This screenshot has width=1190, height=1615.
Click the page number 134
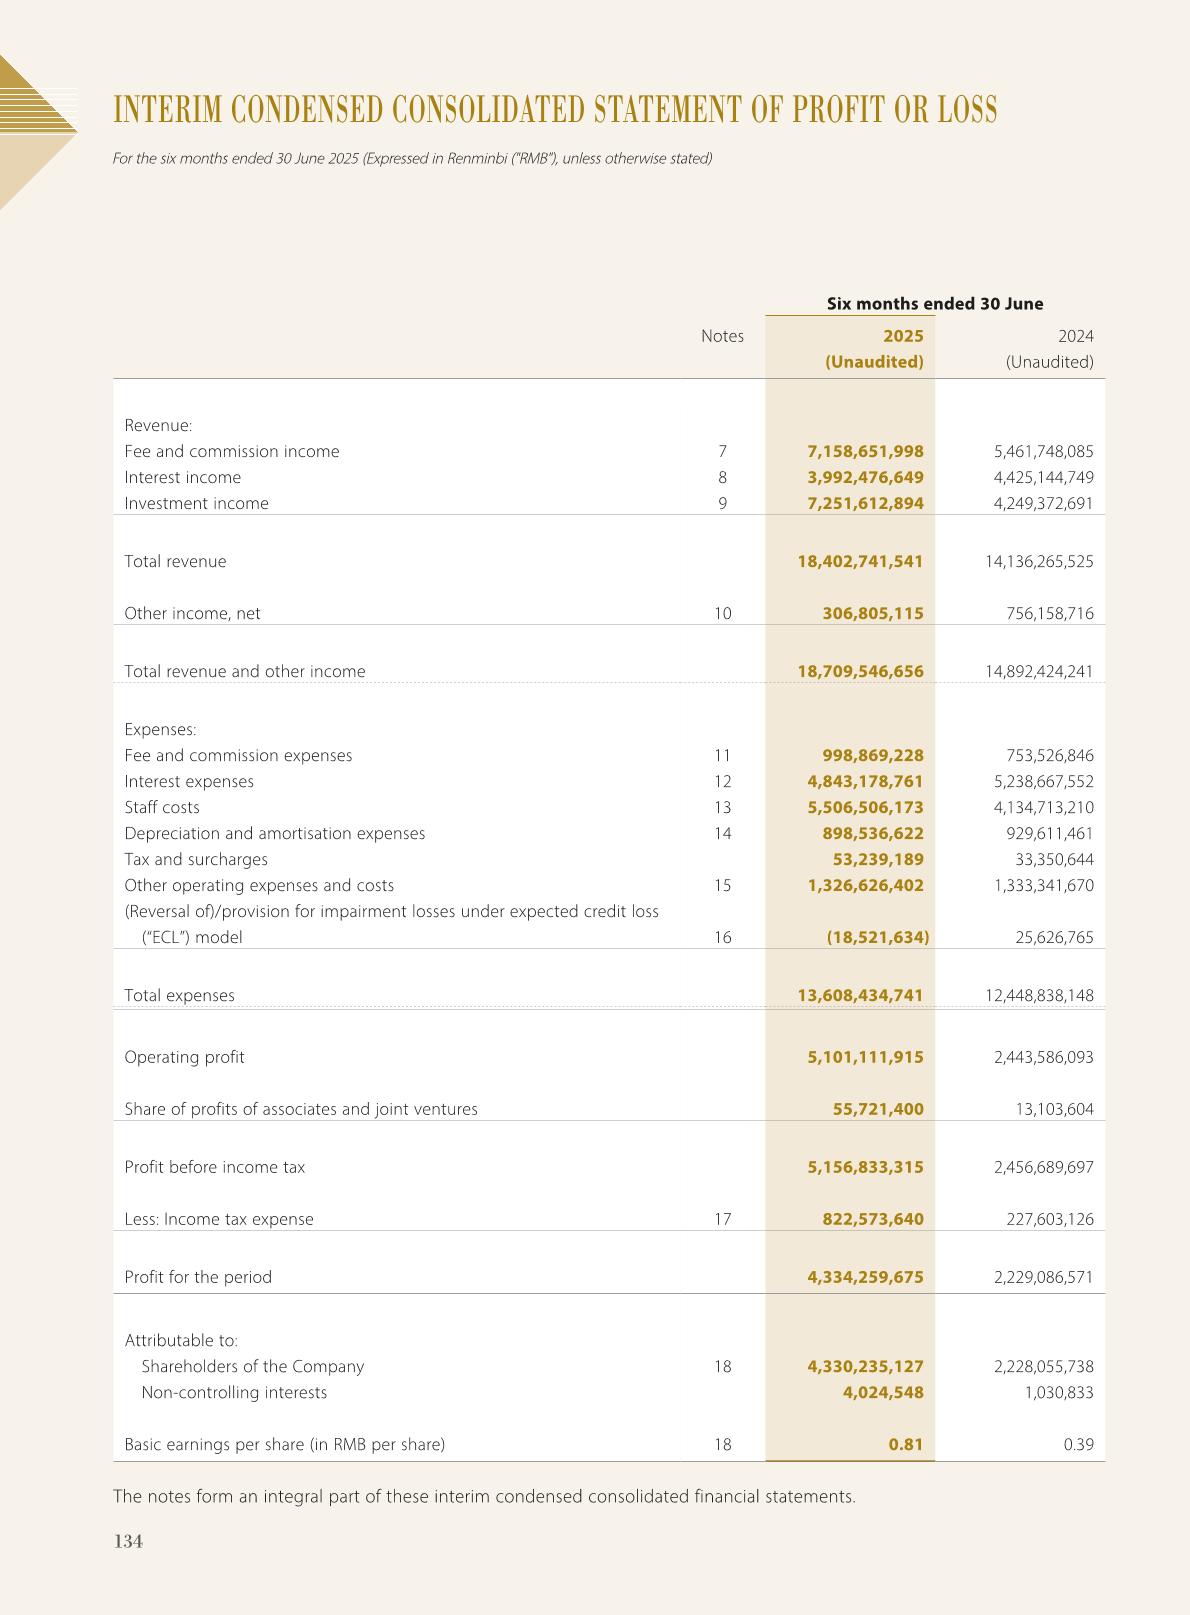click(x=128, y=1542)
